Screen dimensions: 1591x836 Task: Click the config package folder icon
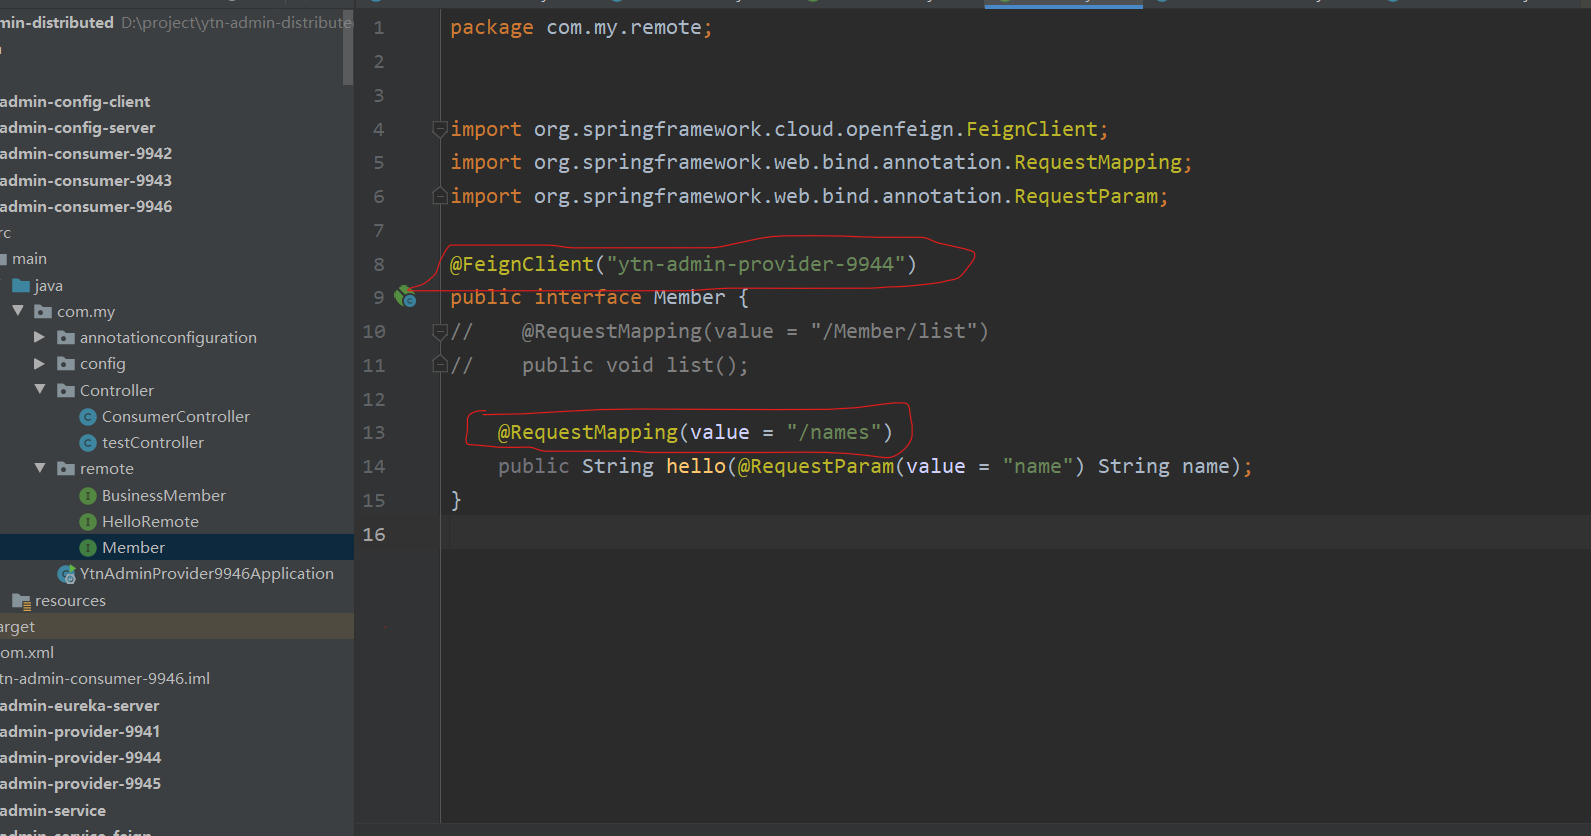(66, 363)
